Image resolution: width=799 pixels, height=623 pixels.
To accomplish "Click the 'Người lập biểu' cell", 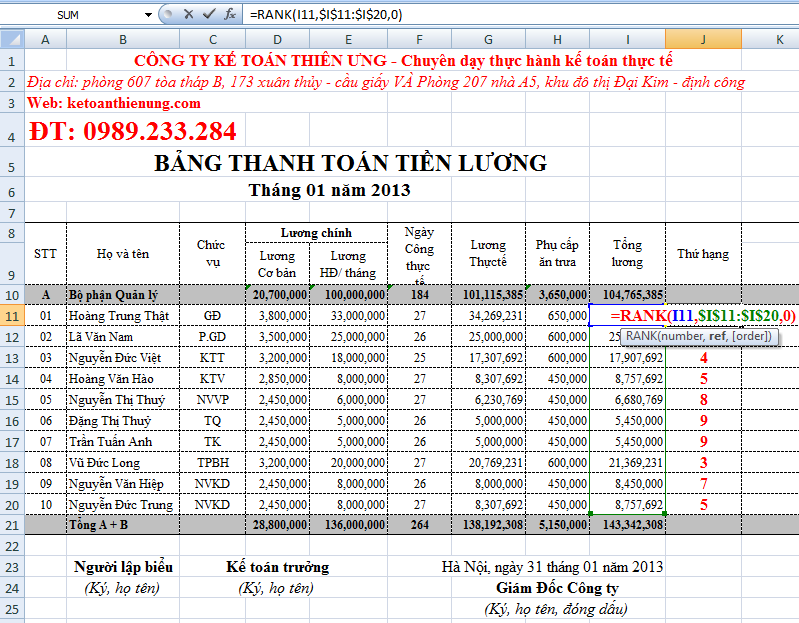I will point(123,567).
